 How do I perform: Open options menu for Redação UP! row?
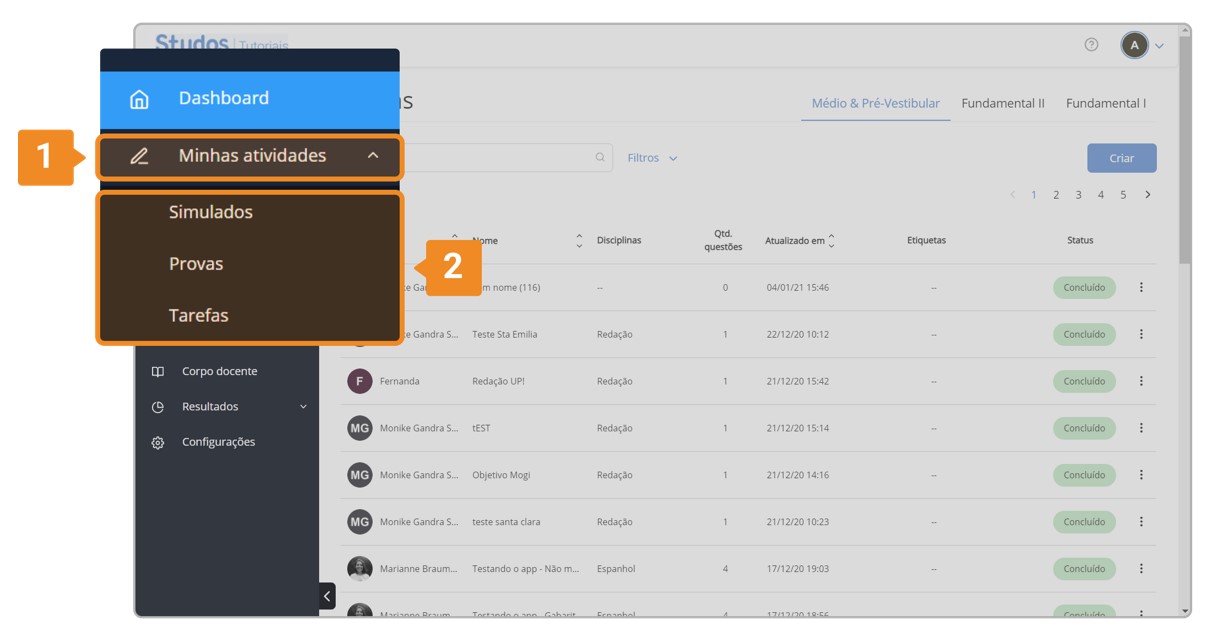1141,381
